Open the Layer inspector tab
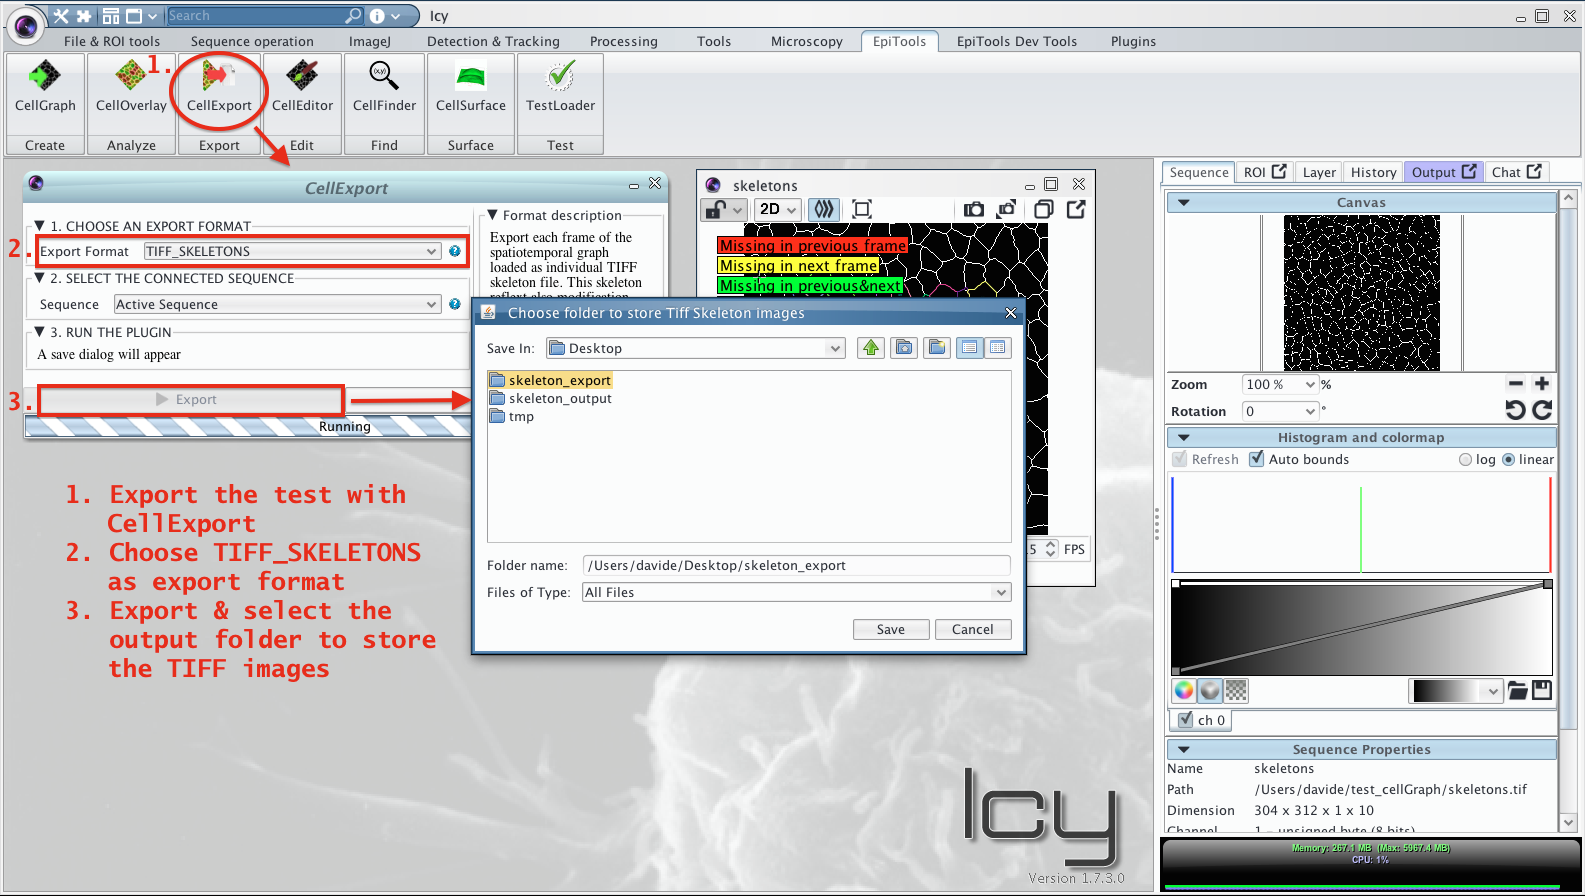Screen dimensions: 1585x896 pyautogui.click(x=1319, y=172)
